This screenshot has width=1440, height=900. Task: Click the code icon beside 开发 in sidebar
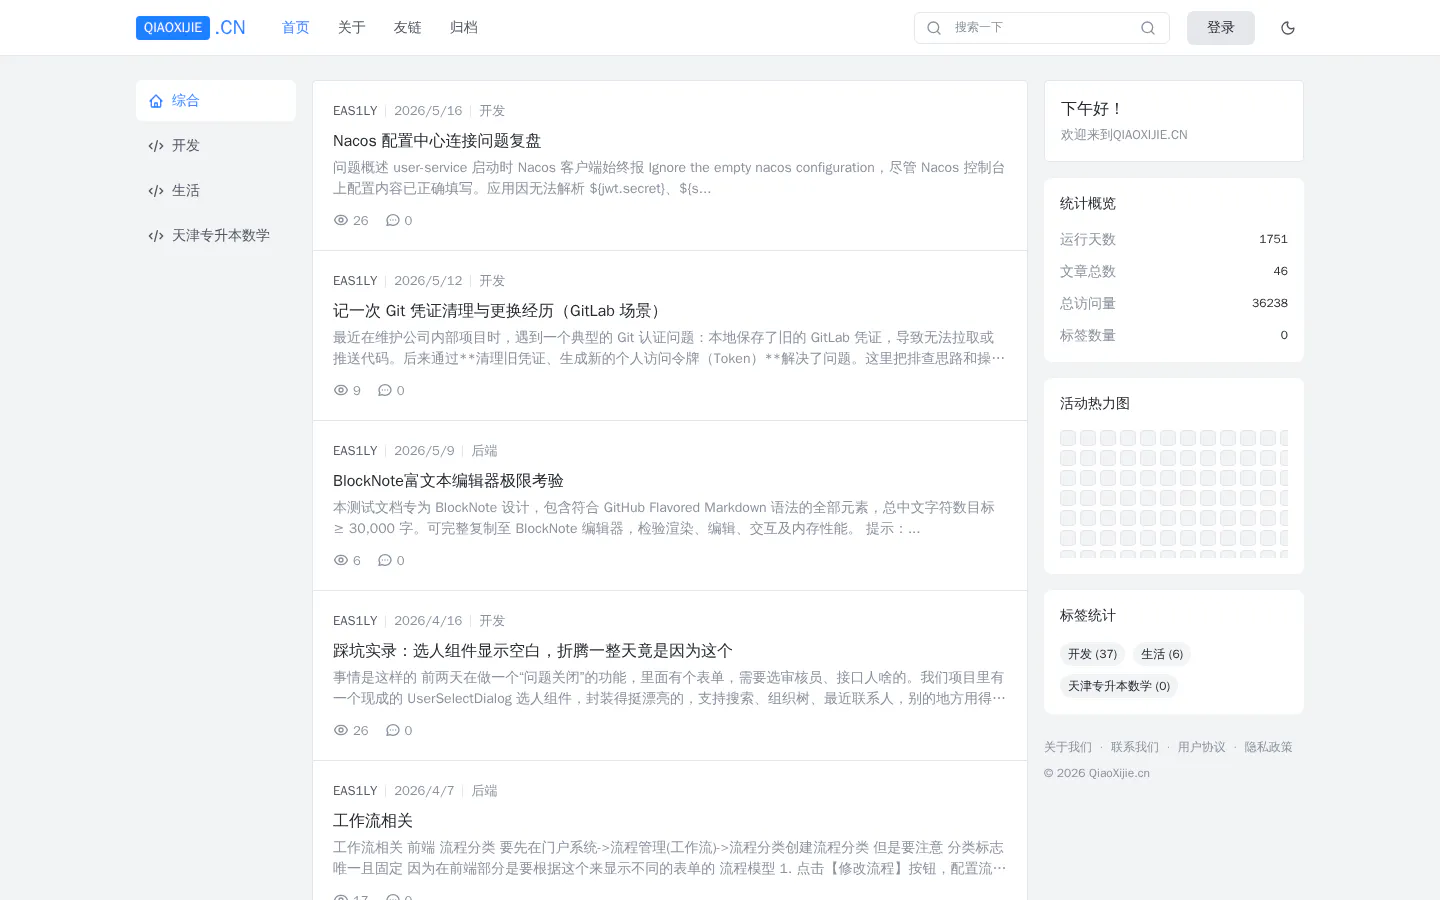pos(156,146)
